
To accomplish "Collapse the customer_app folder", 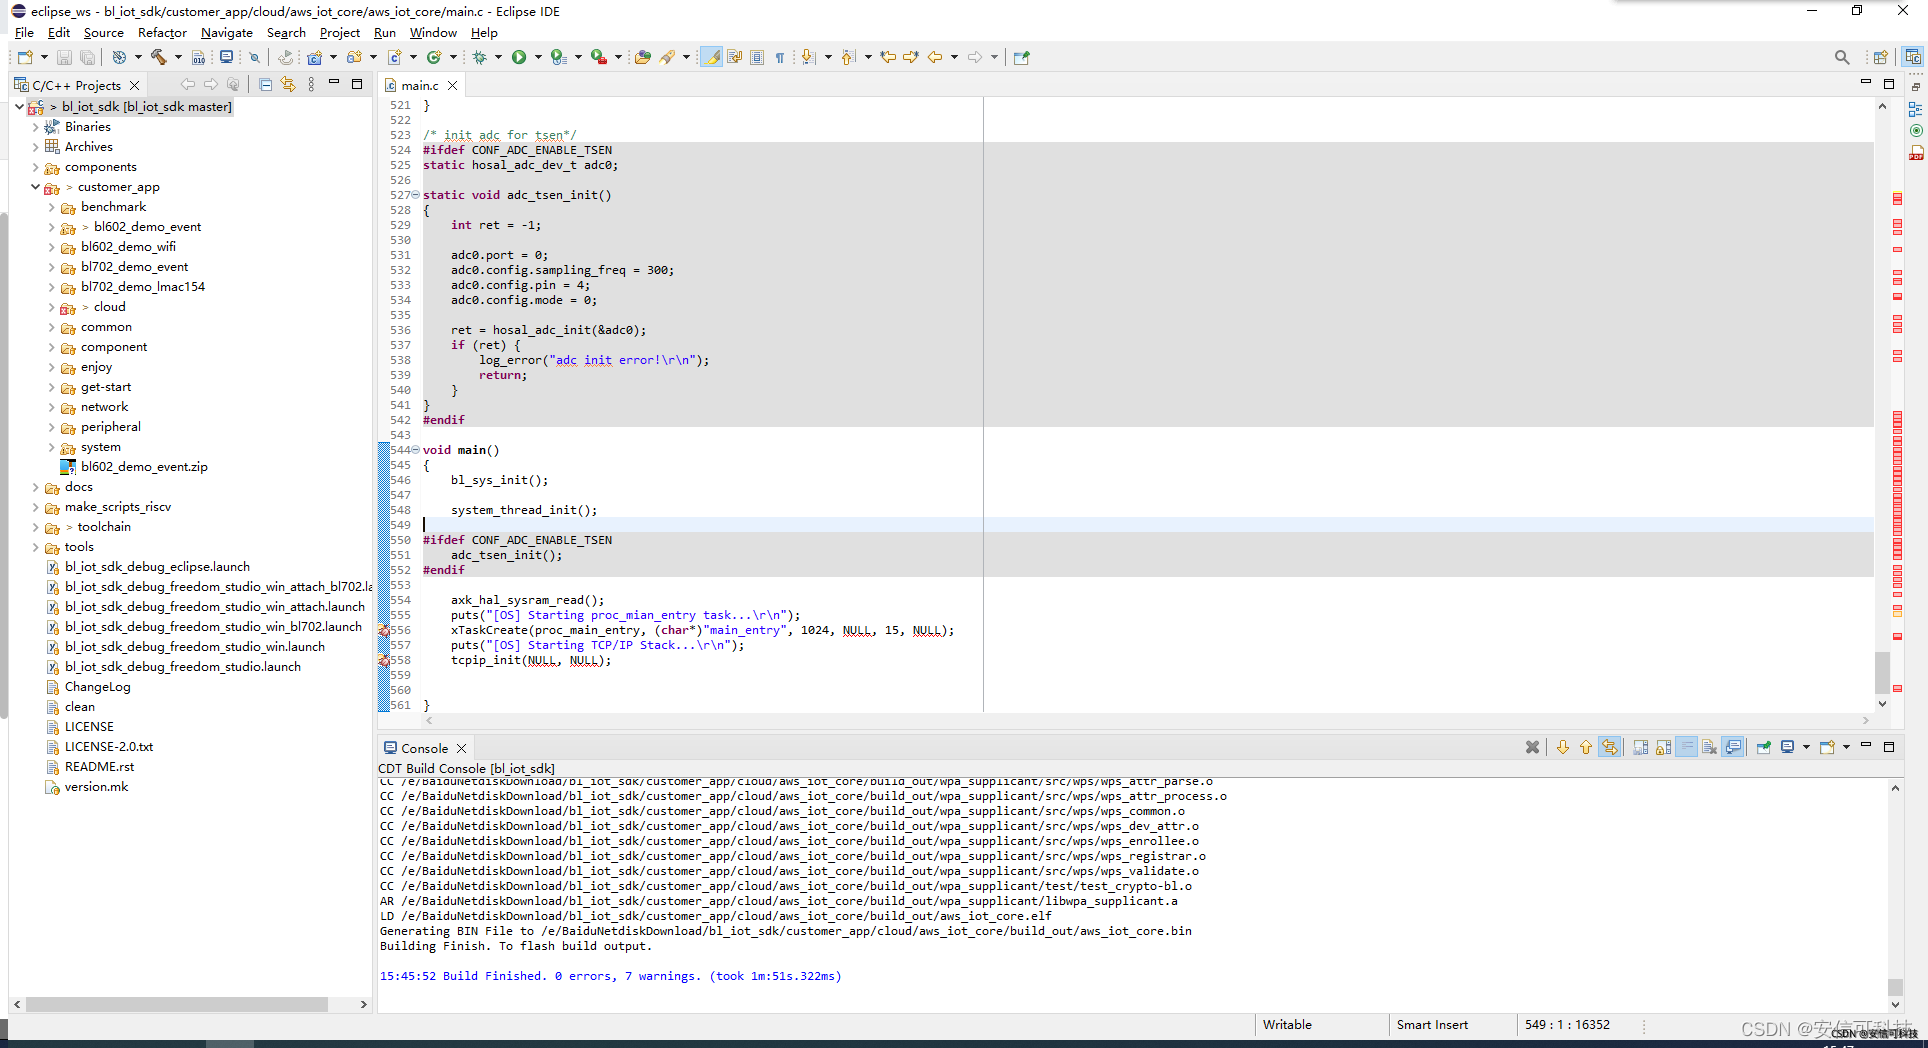I will click(x=36, y=187).
